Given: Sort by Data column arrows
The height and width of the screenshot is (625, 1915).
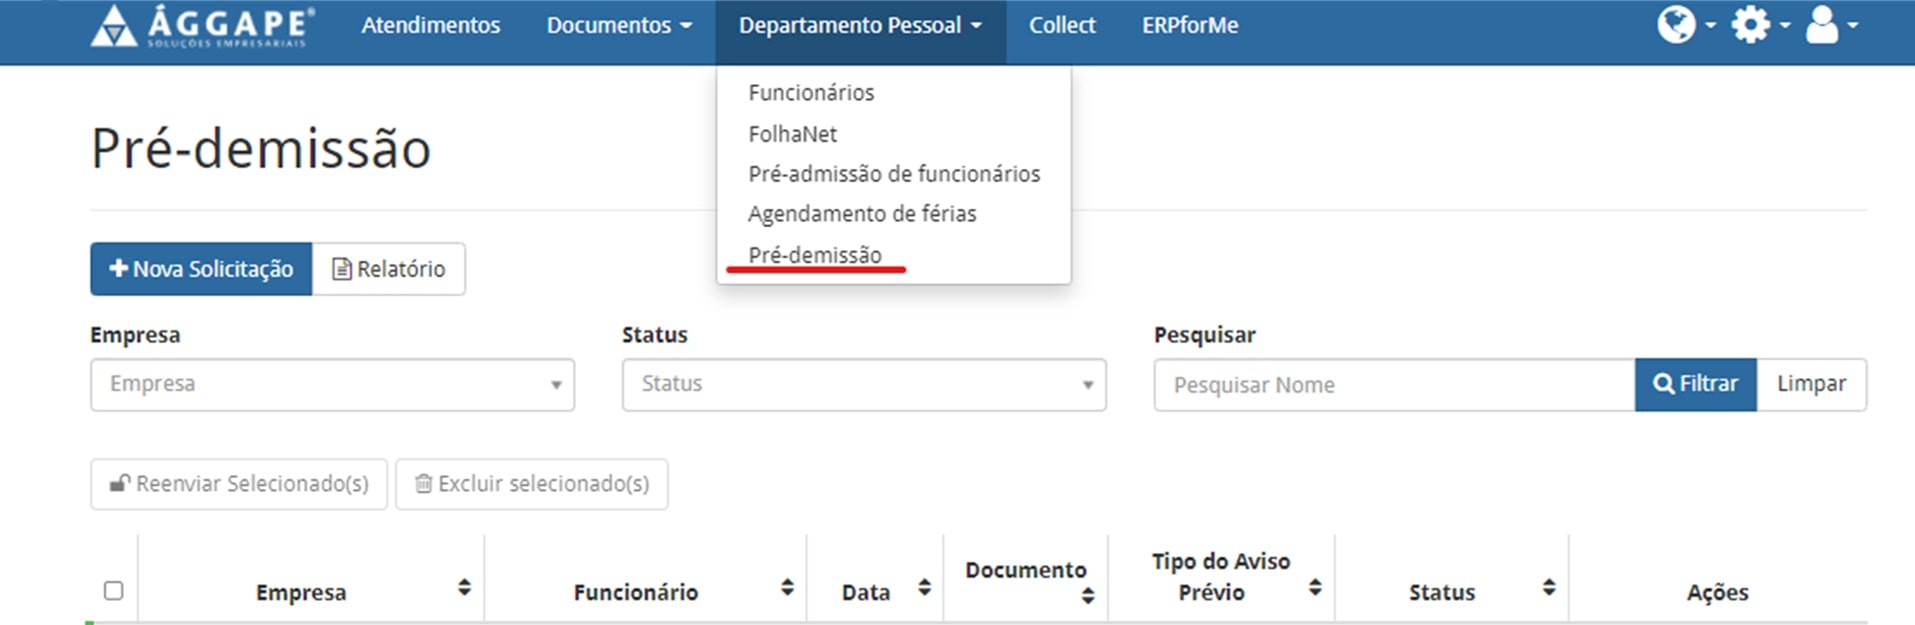Looking at the screenshot, I should [924, 587].
